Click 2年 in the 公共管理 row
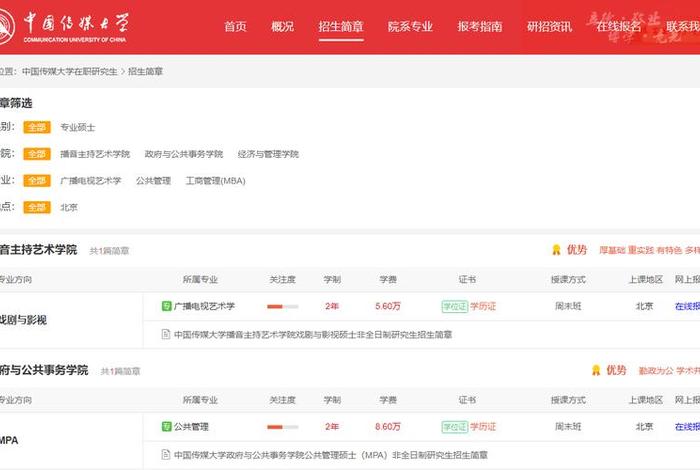The height and width of the screenshot is (470, 700). pos(332,427)
